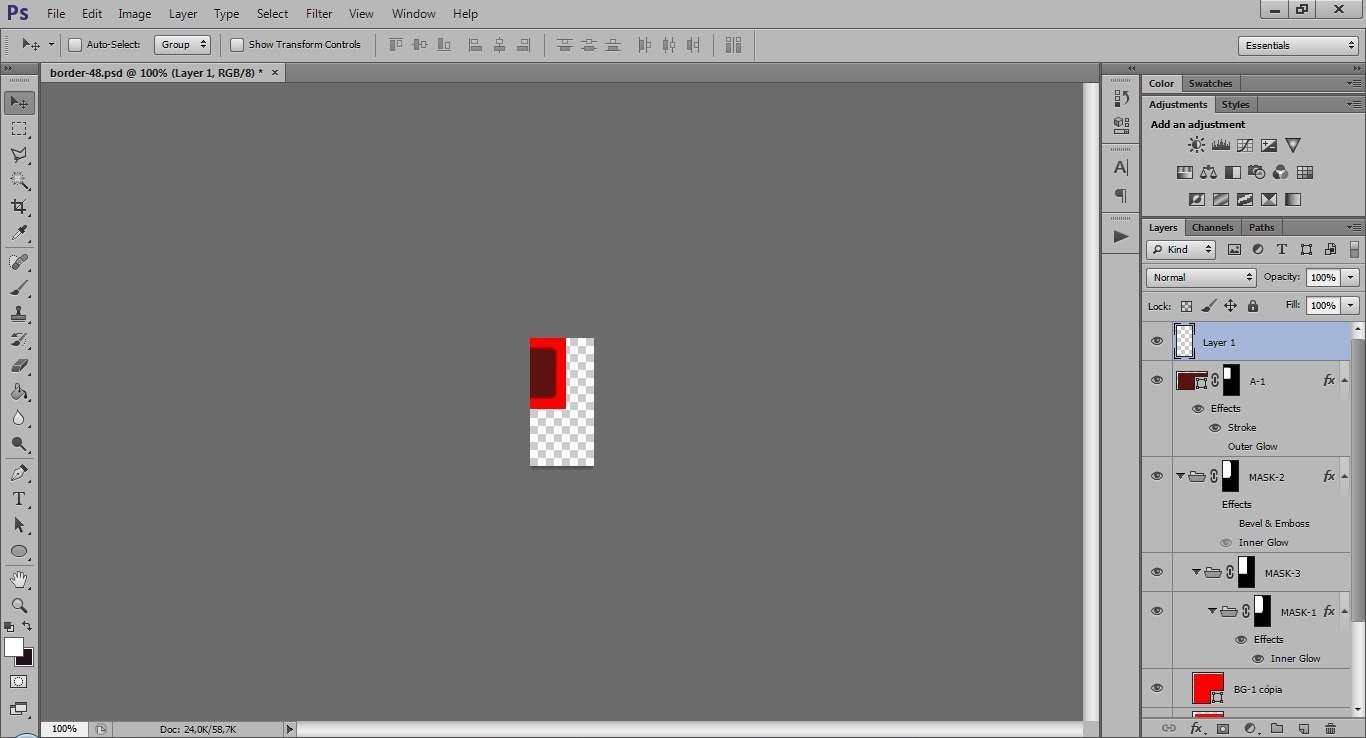Open the Fill slider dropdown arrow
This screenshot has height=738, width=1366.
pos(1351,305)
